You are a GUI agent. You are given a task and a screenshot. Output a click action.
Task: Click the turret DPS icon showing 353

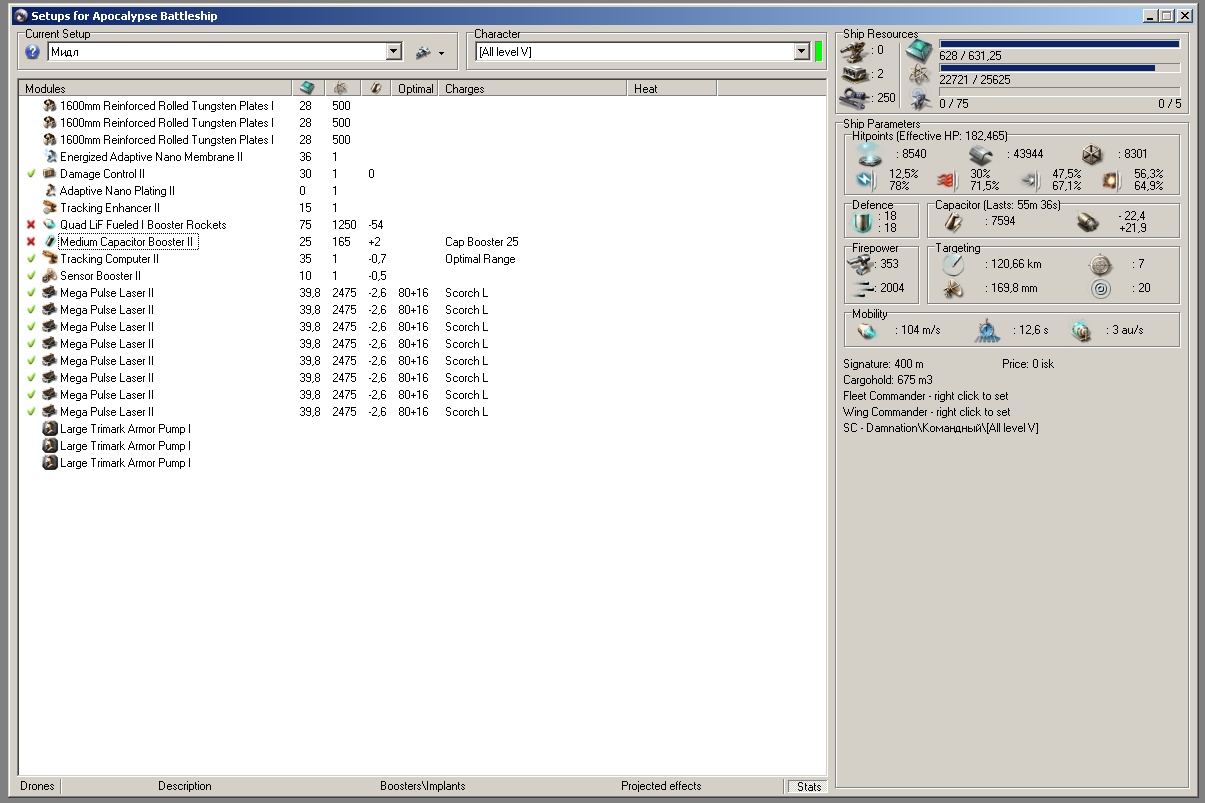pos(860,264)
